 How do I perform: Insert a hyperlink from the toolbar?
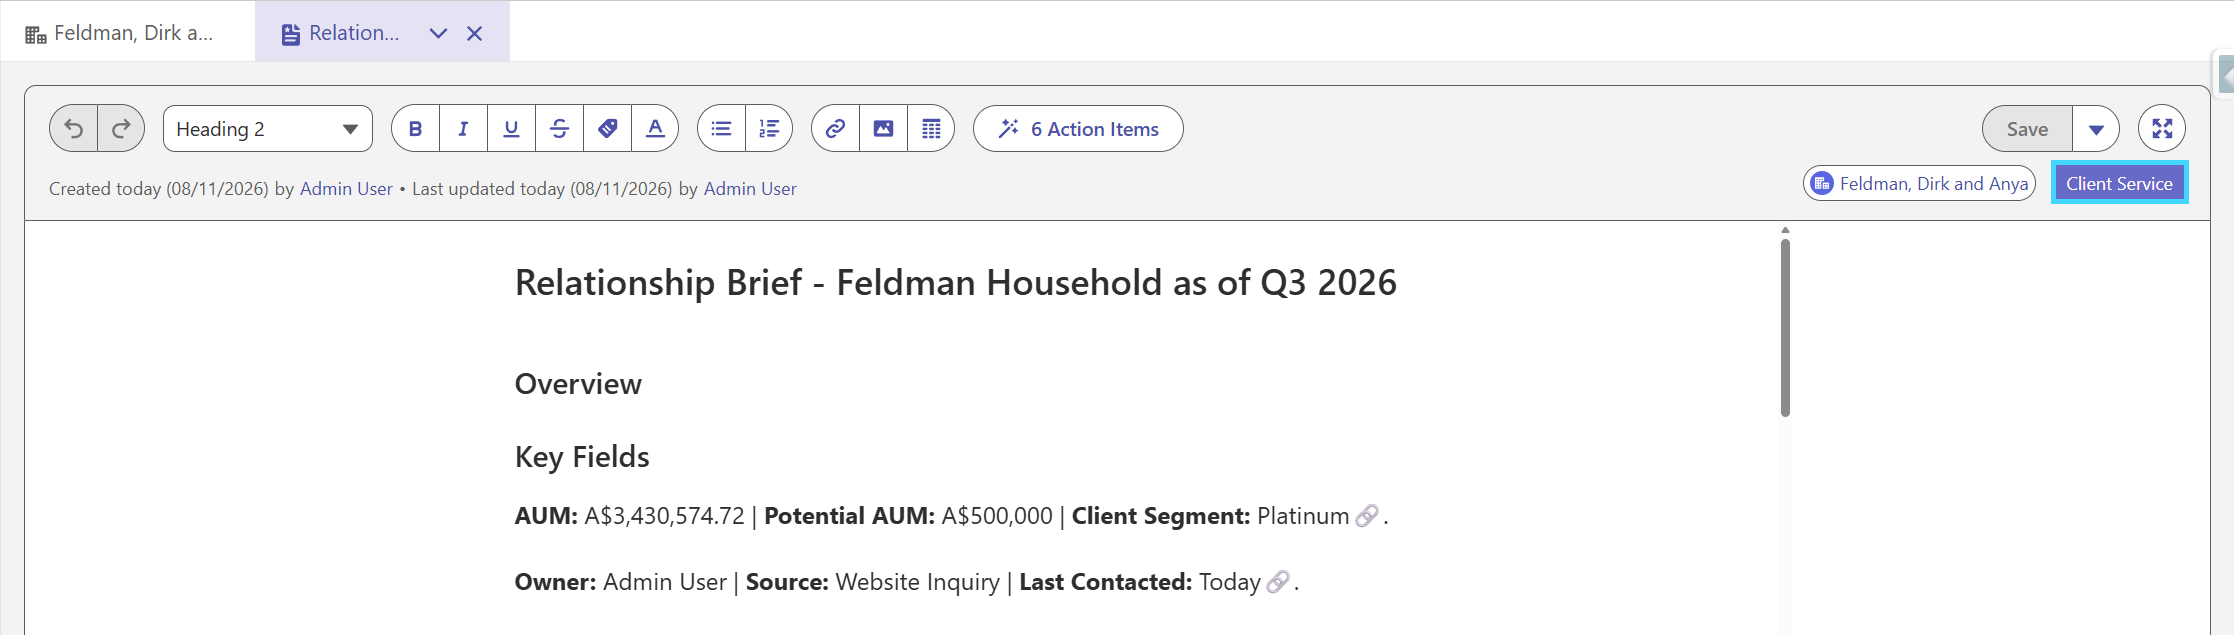coord(835,129)
